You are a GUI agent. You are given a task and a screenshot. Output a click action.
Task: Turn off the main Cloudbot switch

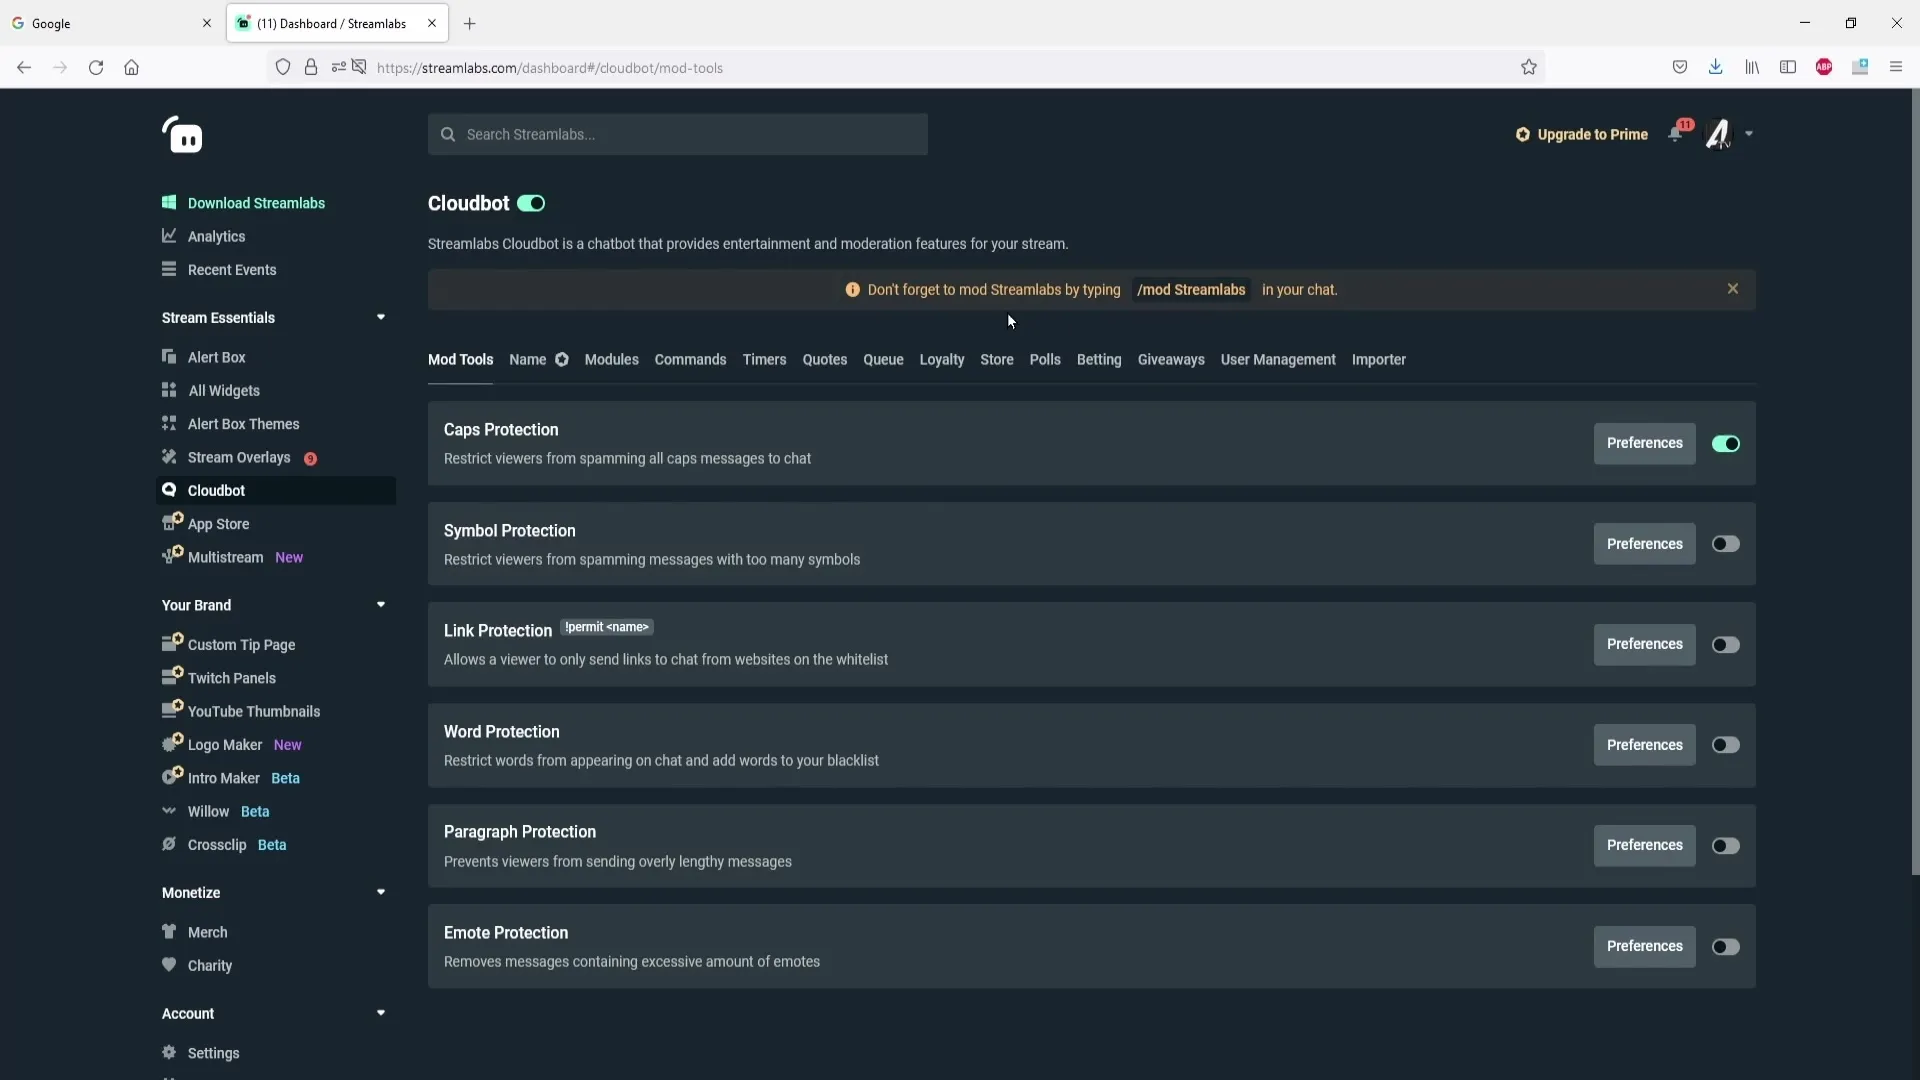pos(531,204)
